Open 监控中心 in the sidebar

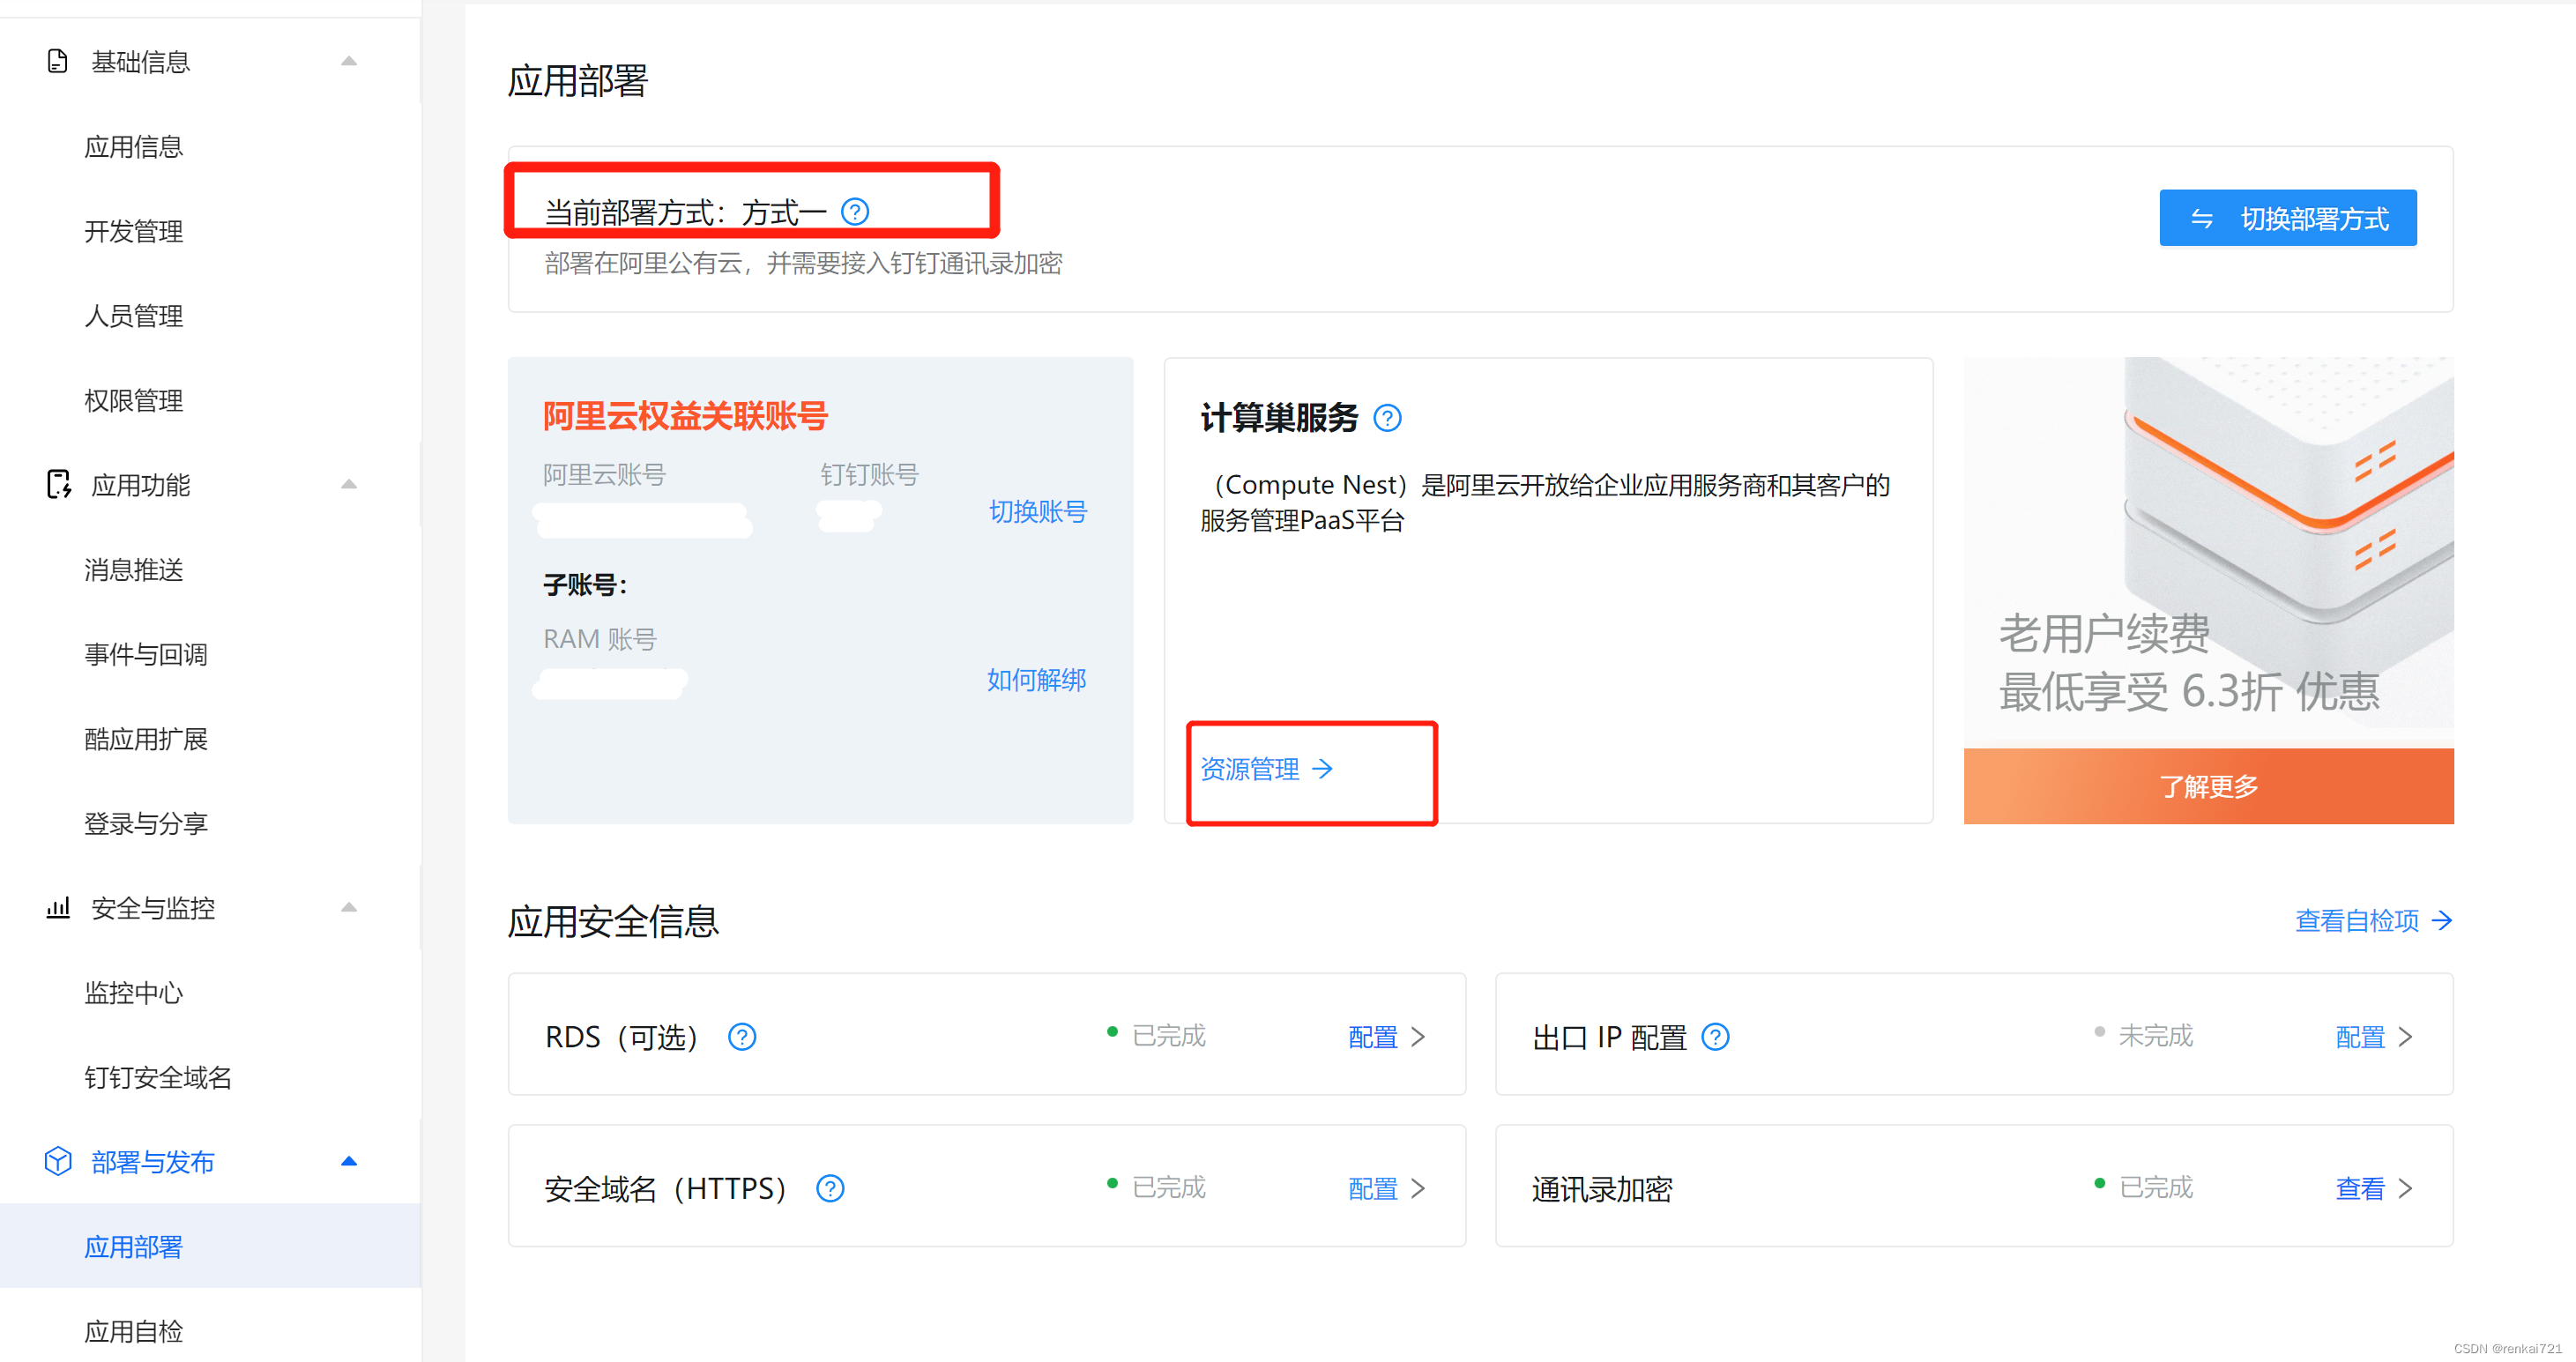[x=133, y=992]
